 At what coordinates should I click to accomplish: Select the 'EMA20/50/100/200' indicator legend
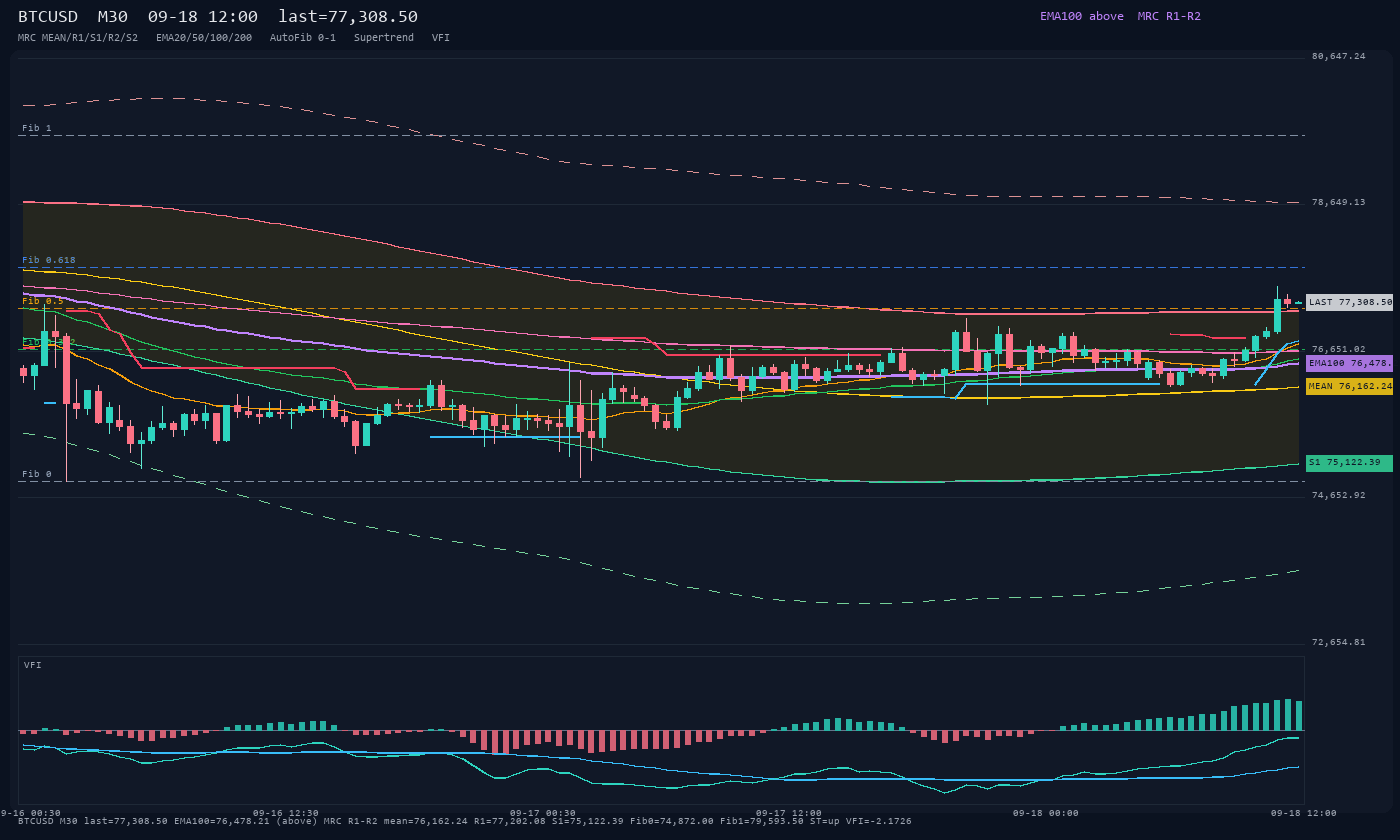tap(204, 37)
